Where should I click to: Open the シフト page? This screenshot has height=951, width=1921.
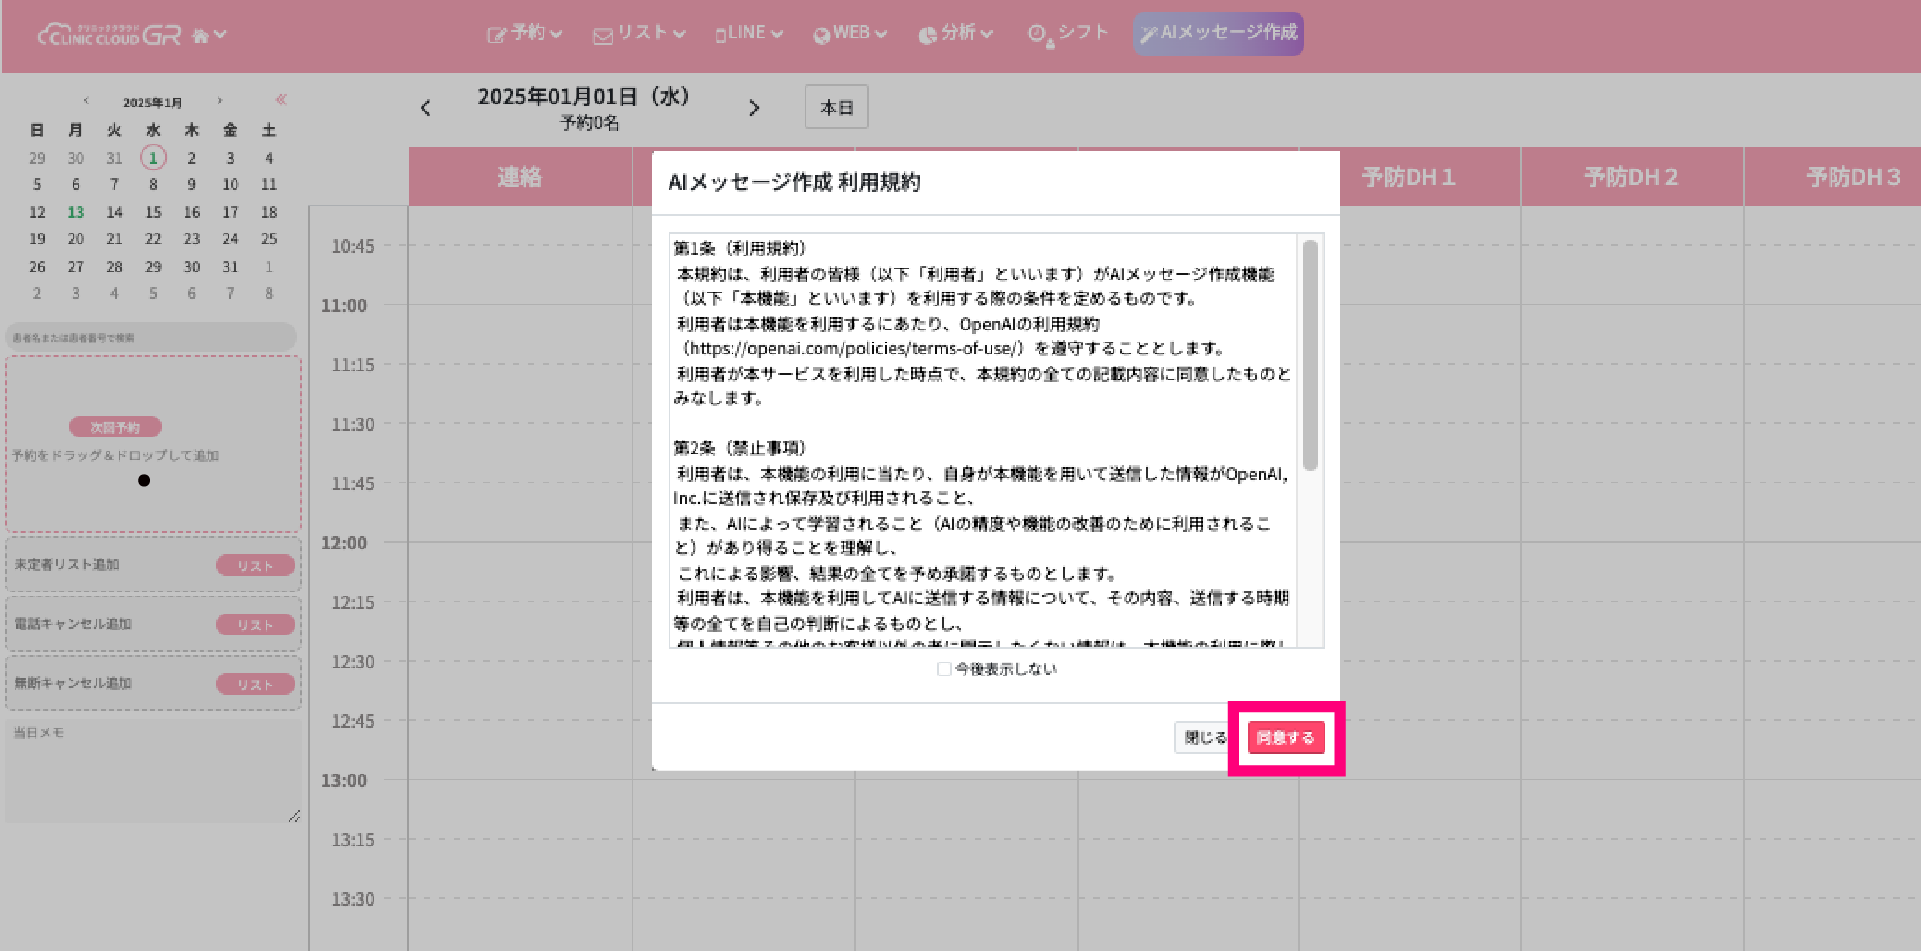point(1069,33)
